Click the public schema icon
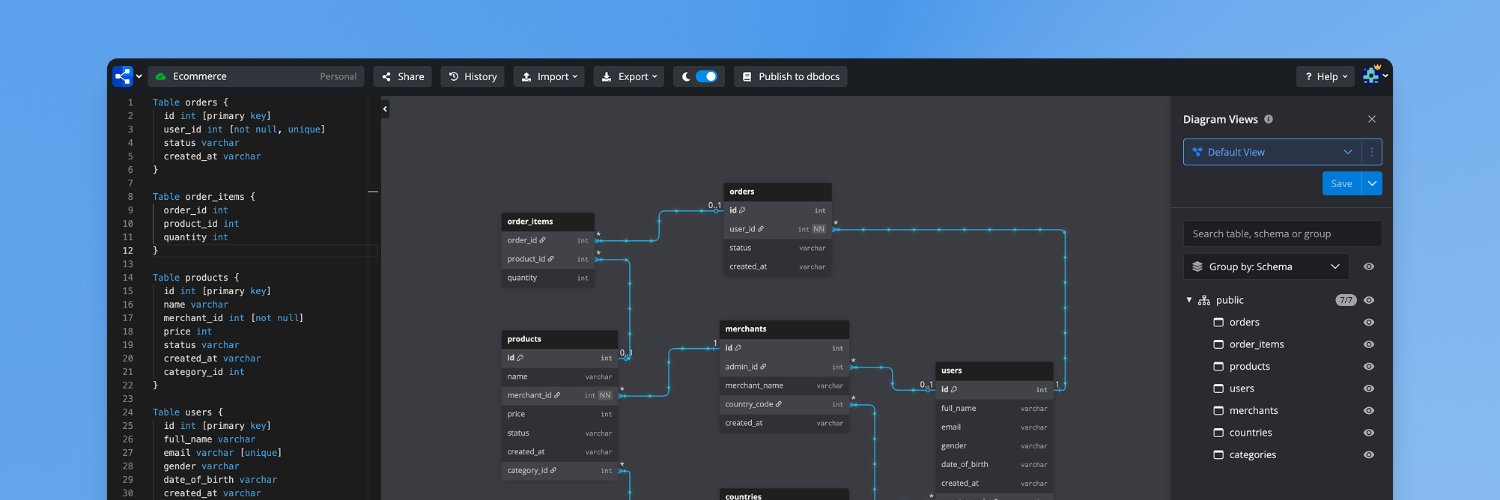This screenshot has width=1500, height=500. click(x=1204, y=300)
